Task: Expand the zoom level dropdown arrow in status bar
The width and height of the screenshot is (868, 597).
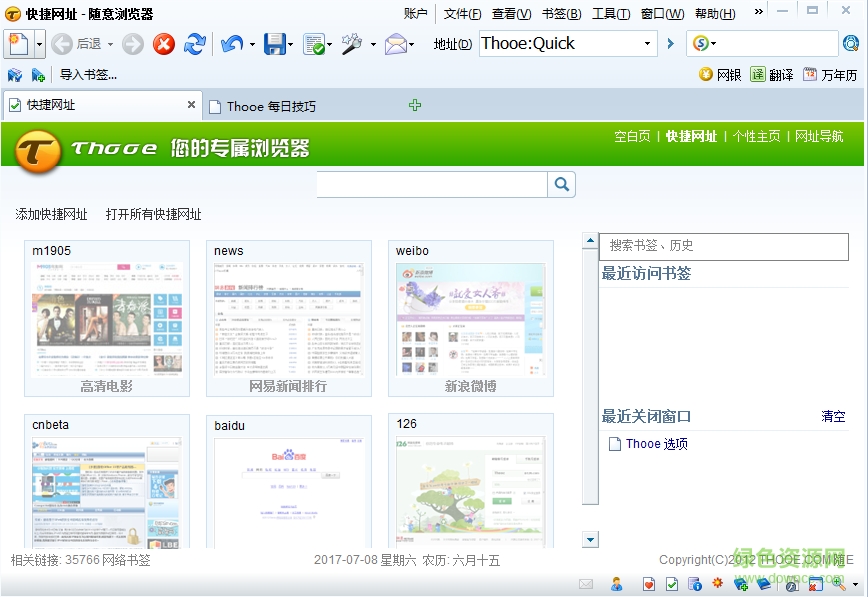Action: 856,583
